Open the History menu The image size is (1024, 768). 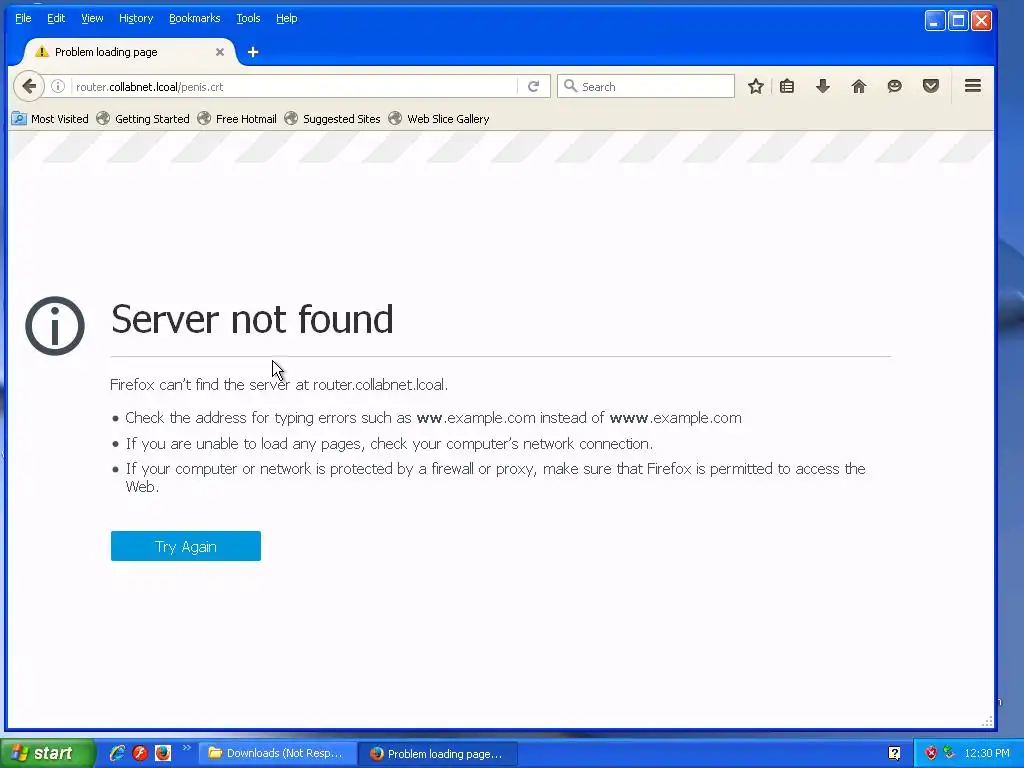pyautogui.click(x=136, y=18)
